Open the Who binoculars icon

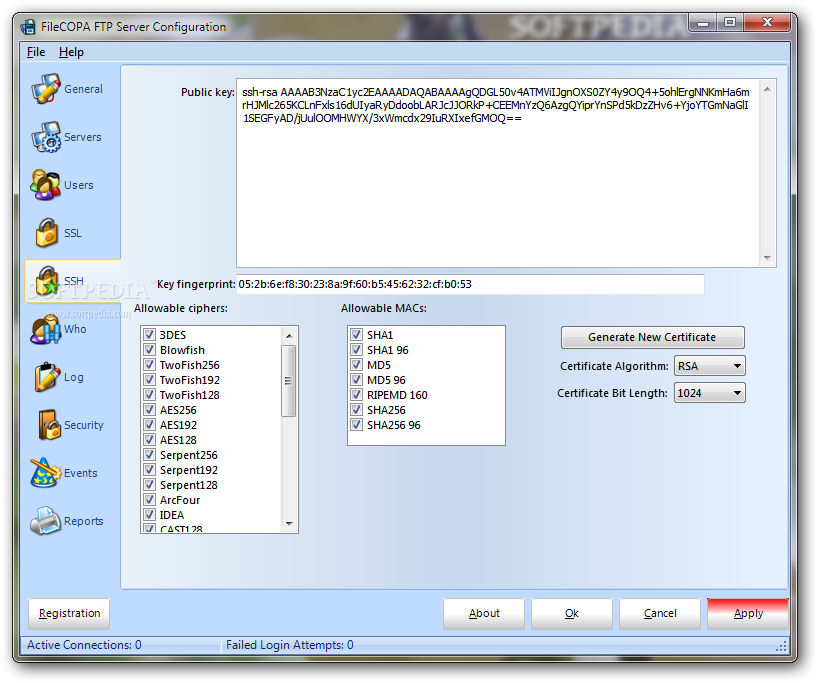pos(45,329)
